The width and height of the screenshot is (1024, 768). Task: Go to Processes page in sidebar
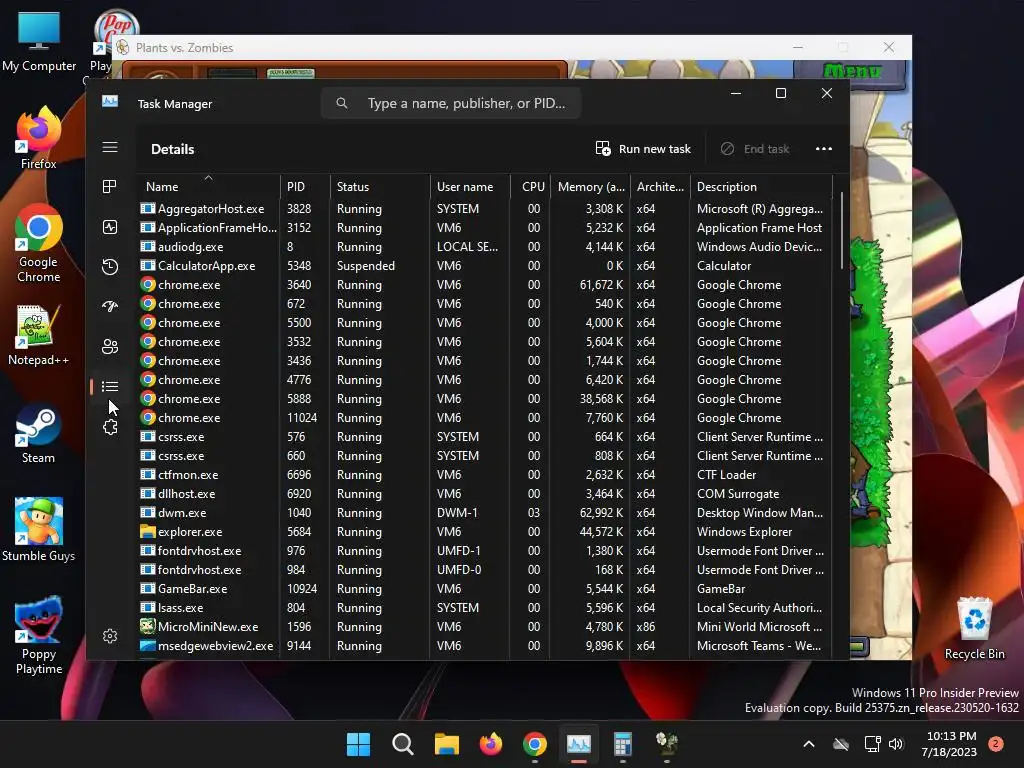110,187
